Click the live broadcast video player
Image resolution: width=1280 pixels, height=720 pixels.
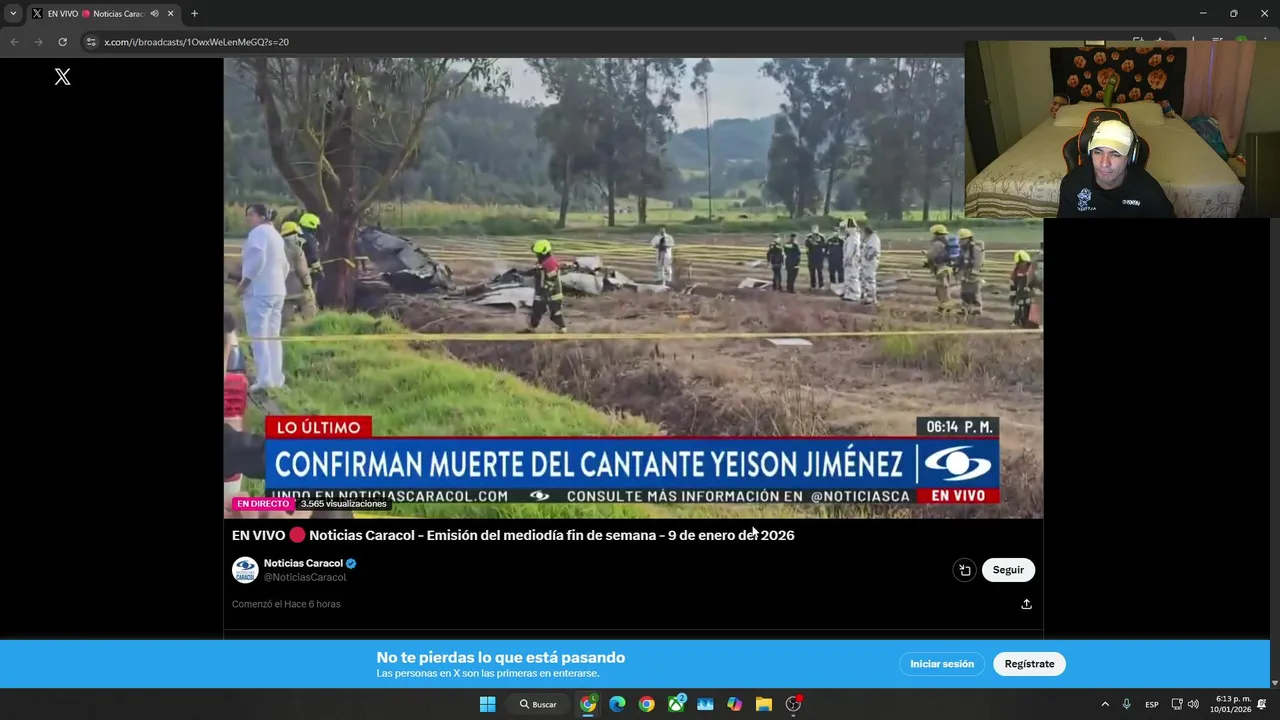point(633,288)
